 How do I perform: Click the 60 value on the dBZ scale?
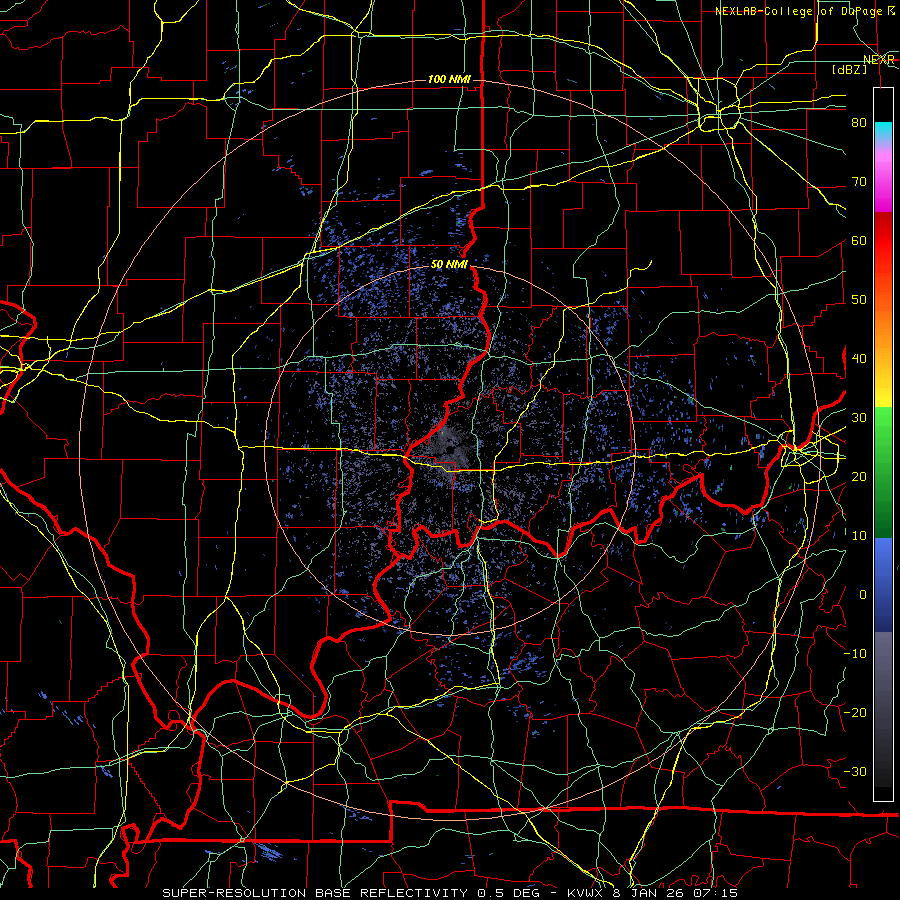coord(859,240)
